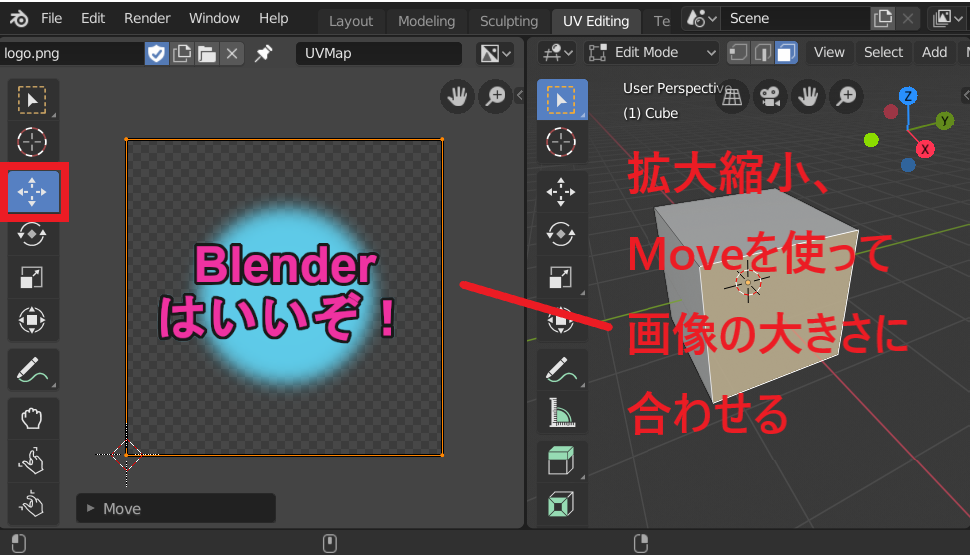The height and width of the screenshot is (555, 970).
Task: Select the Scale tool in UV editor
Action: [32, 277]
